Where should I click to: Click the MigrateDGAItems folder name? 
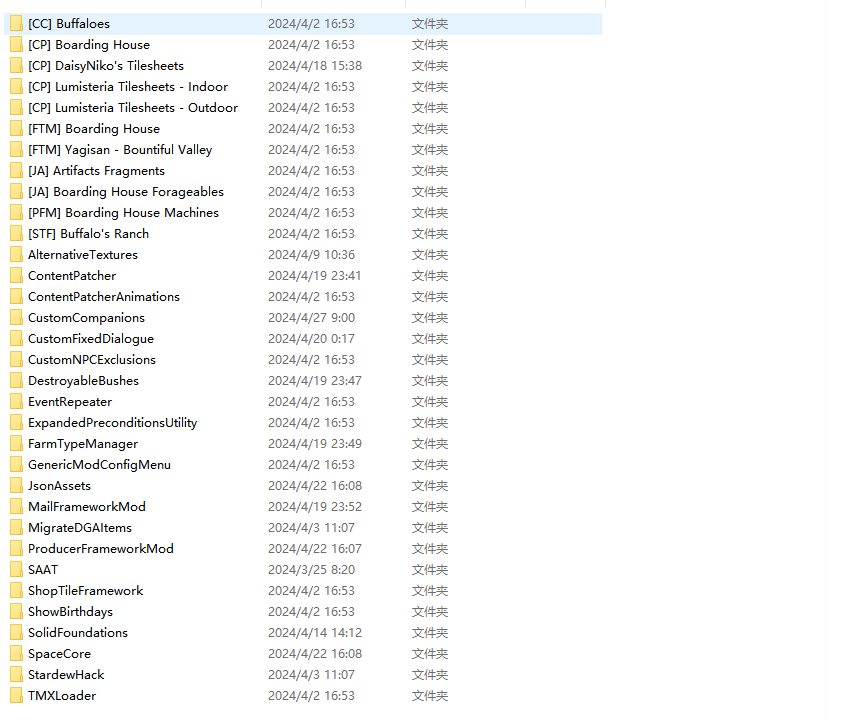click(x=80, y=528)
